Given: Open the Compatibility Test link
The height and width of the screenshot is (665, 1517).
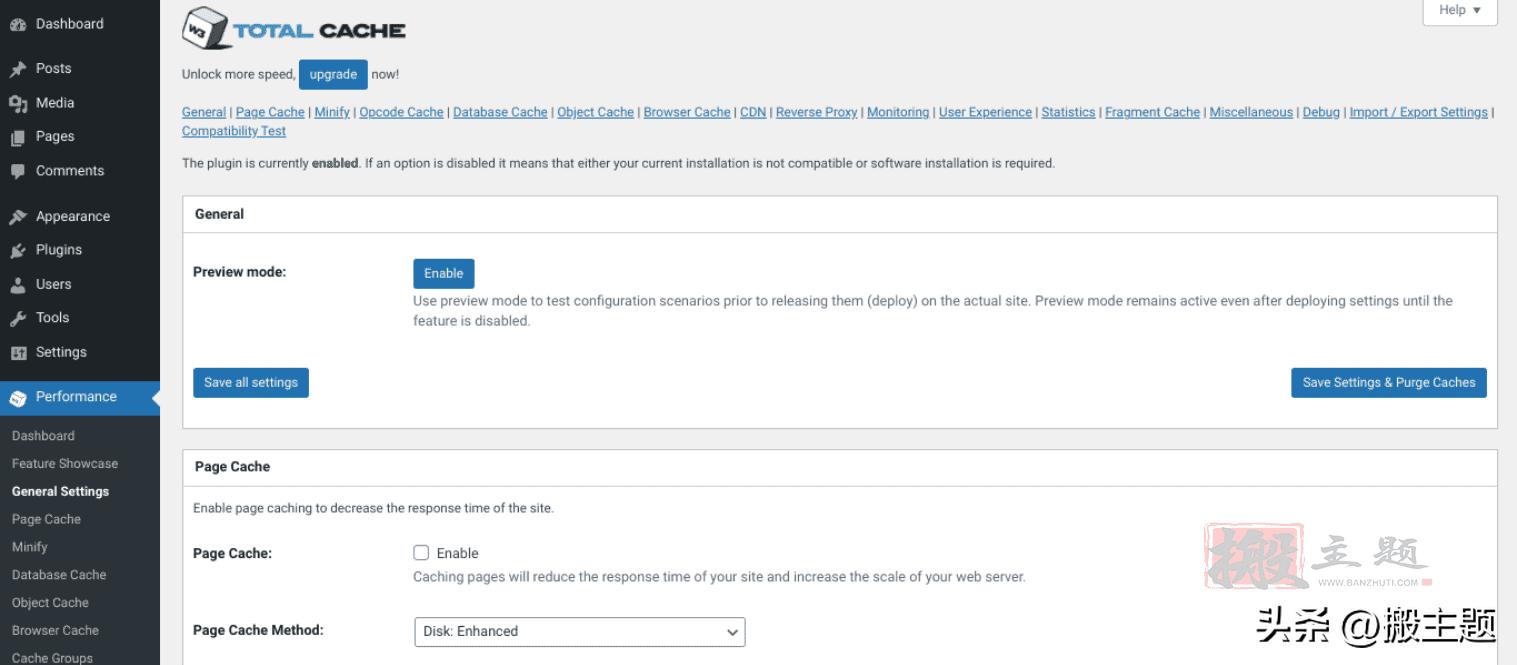Looking at the screenshot, I should pos(234,131).
